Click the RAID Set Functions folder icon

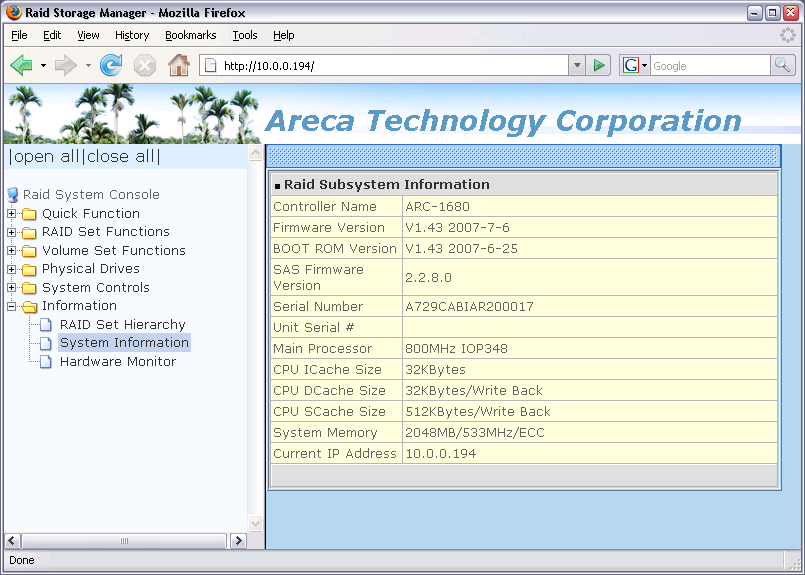(29, 232)
